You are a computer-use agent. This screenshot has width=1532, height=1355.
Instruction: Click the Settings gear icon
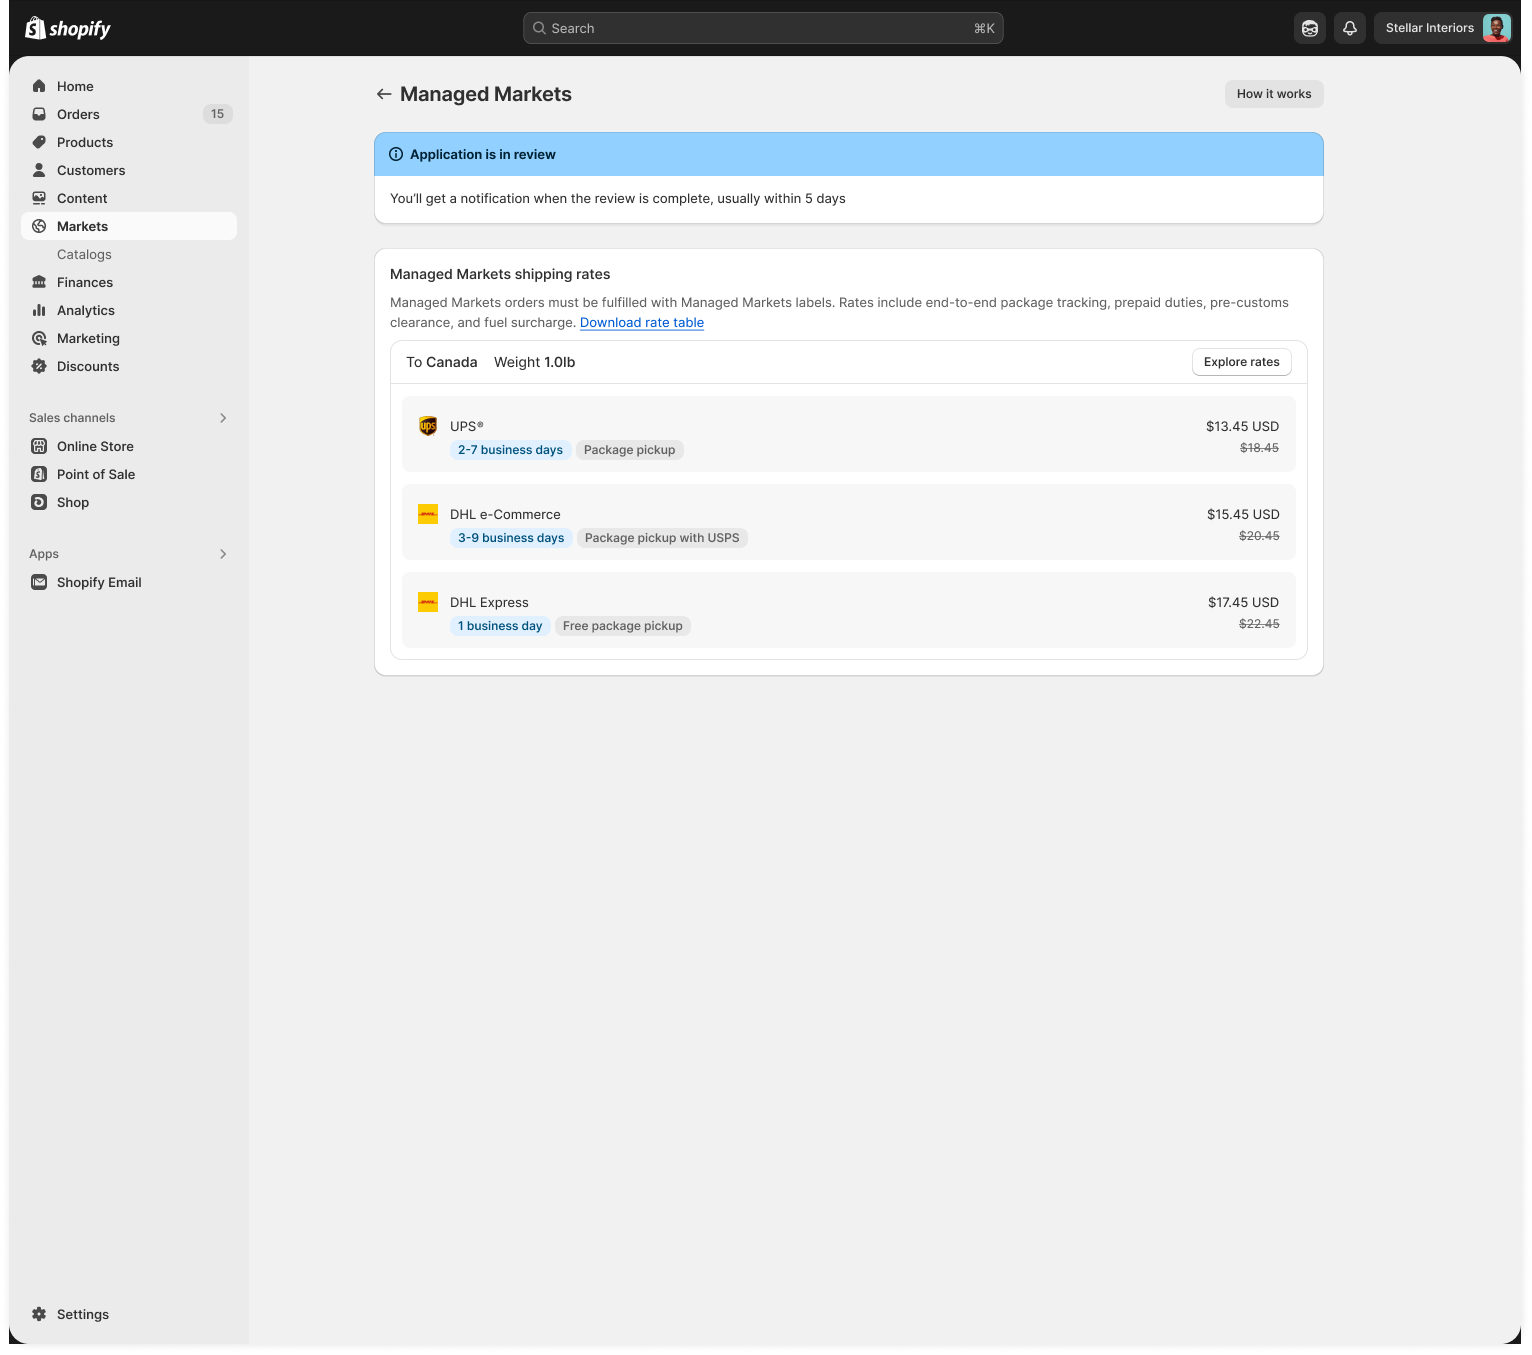click(x=39, y=1314)
